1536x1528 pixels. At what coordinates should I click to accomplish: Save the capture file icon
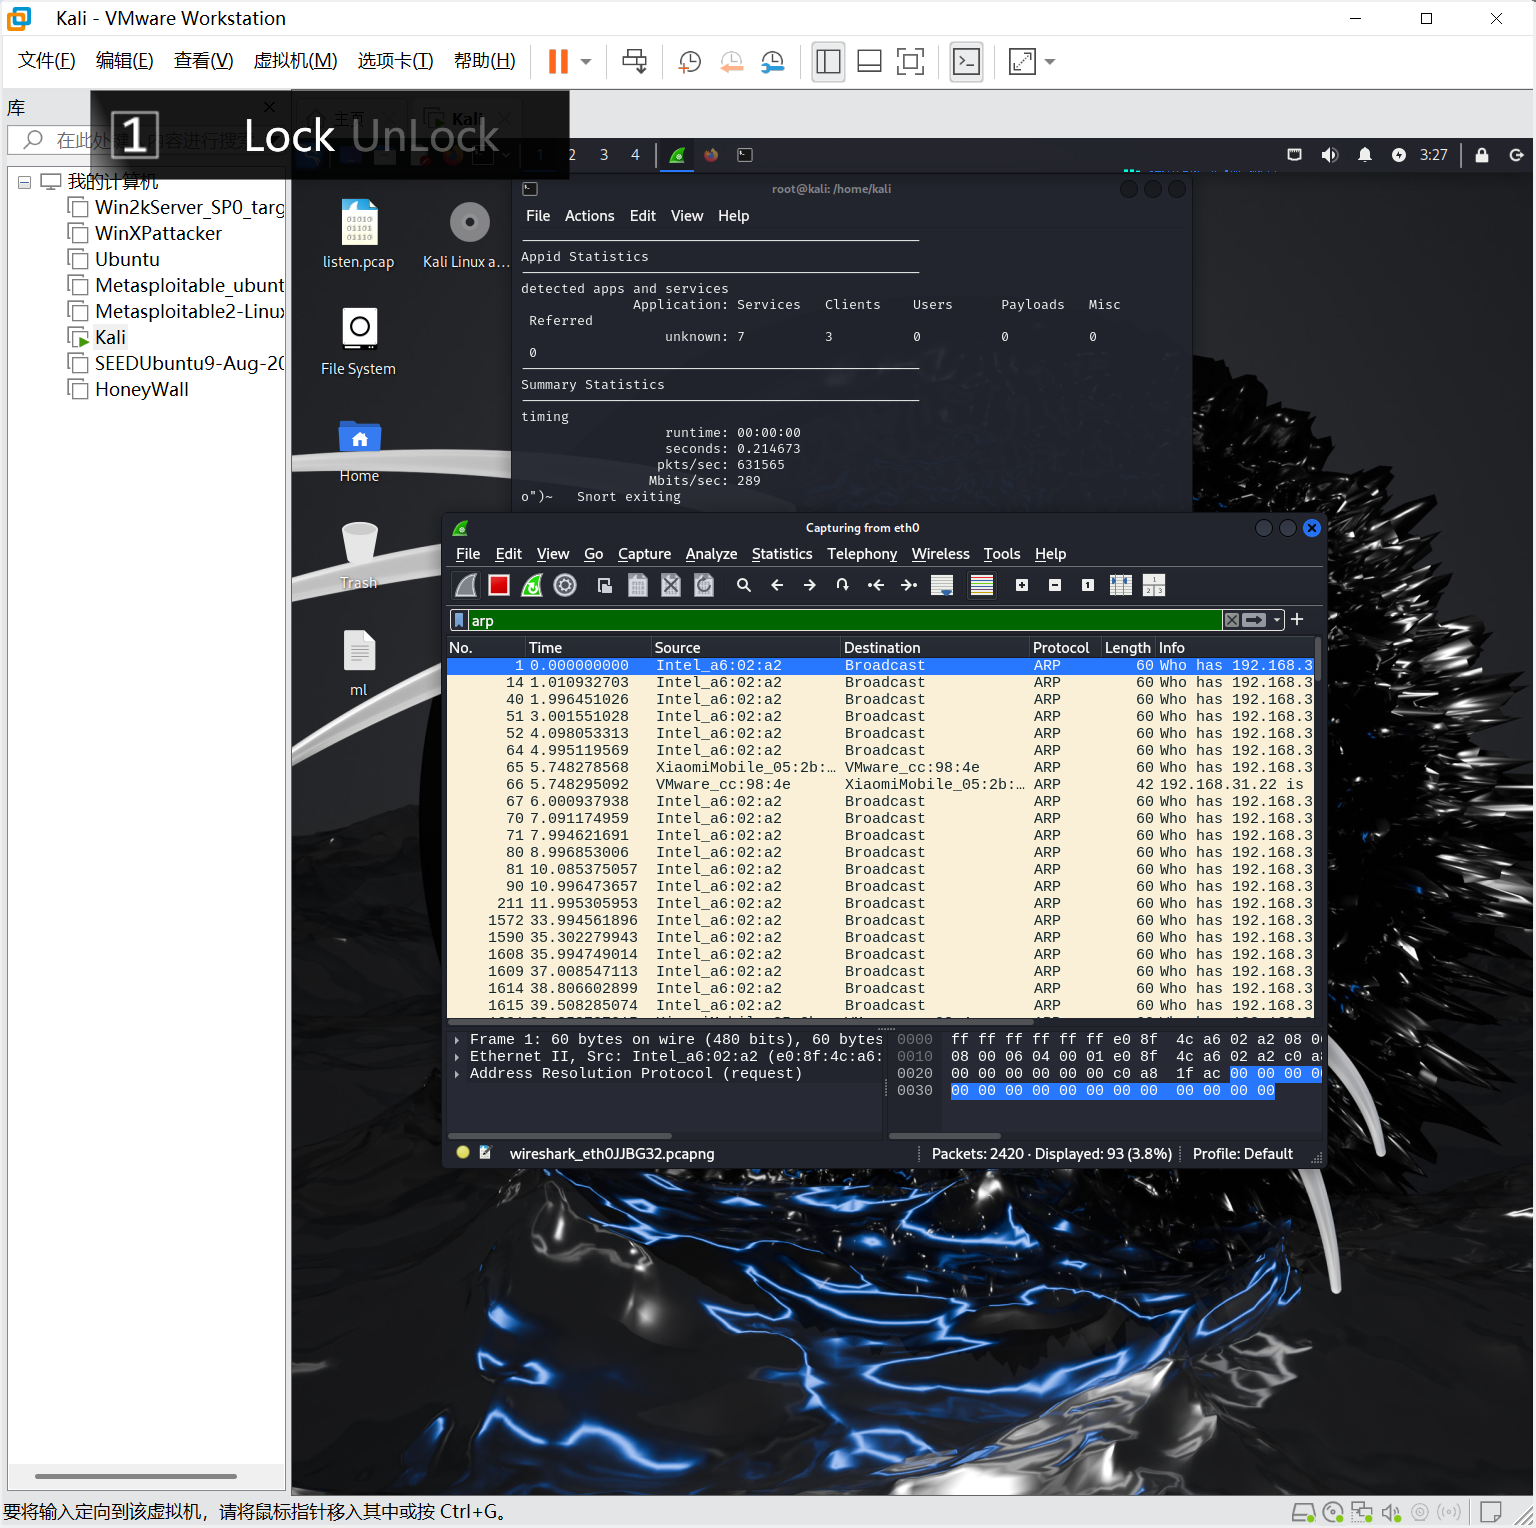pos(638,585)
